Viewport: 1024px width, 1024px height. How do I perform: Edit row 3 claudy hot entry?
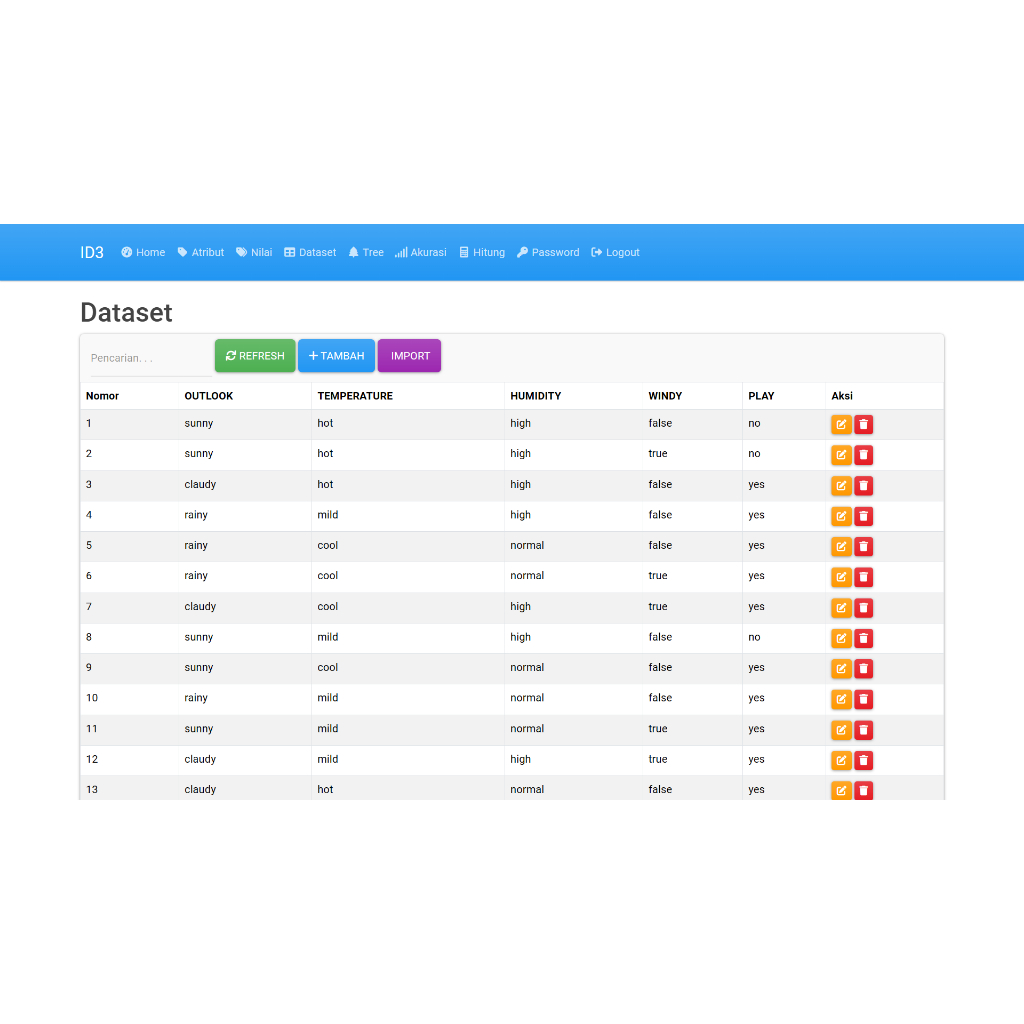point(841,485)
